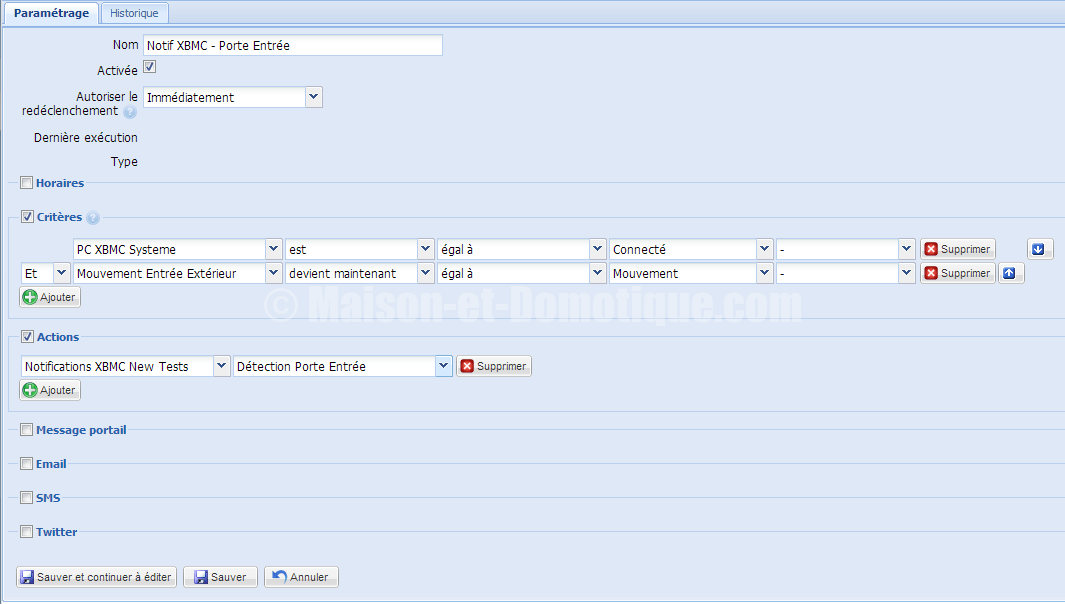Cancel editing with Annuler
Image resolution: width=1065 pixels, height=604 pixels.
point(301,577)
